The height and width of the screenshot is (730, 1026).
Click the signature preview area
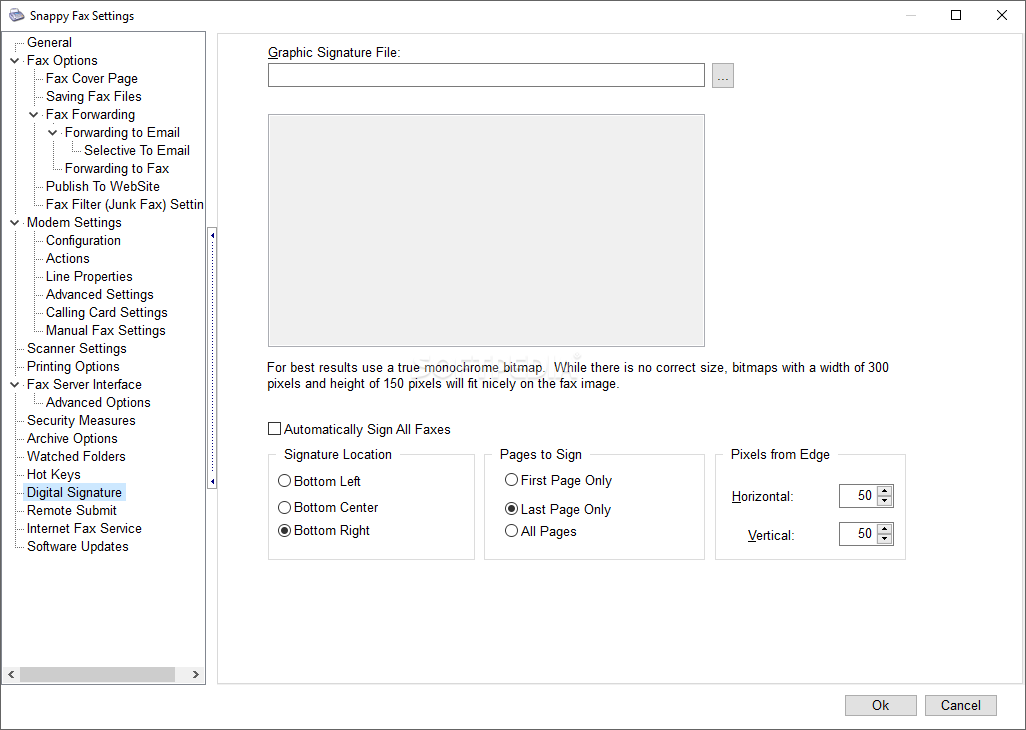[x=486, y=230]
